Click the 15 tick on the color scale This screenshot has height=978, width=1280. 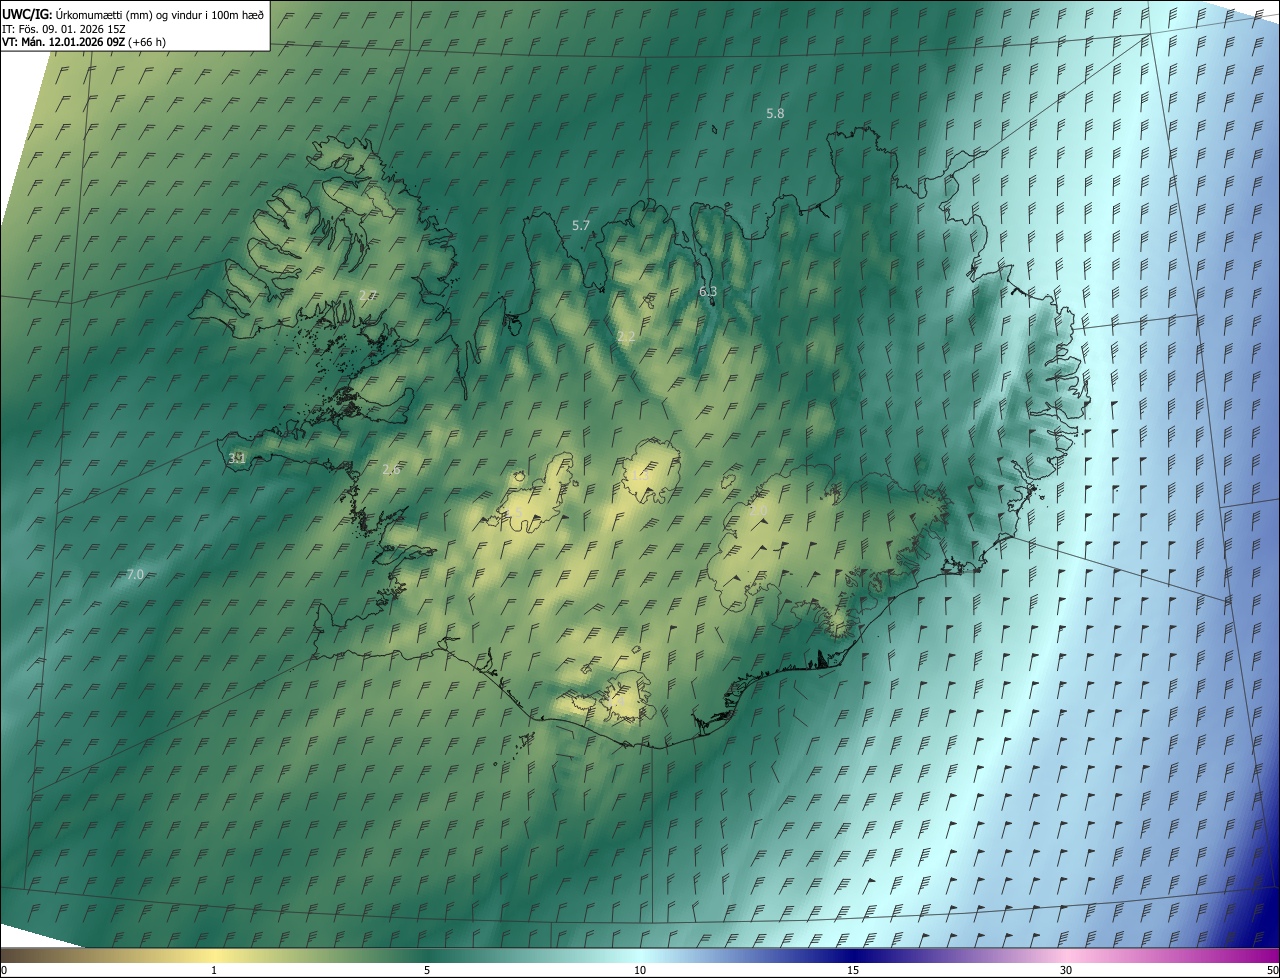pos(853,970)
